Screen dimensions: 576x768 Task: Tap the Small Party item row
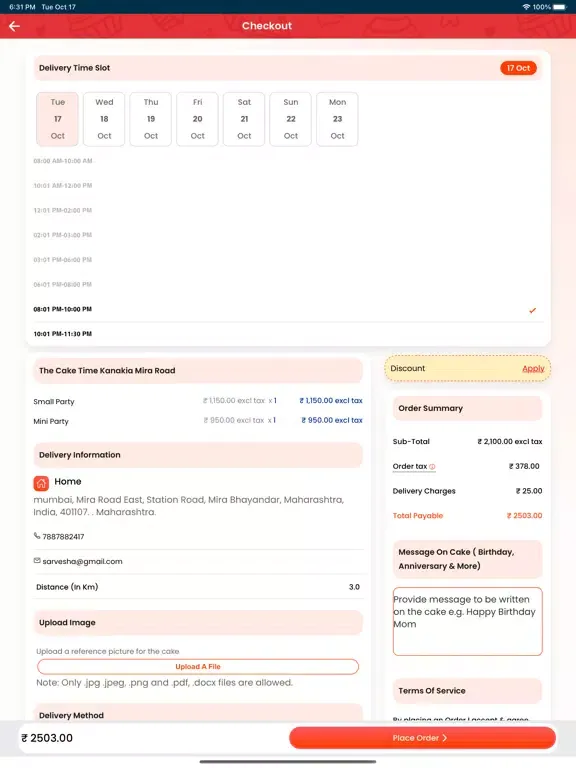coord(198,401)
